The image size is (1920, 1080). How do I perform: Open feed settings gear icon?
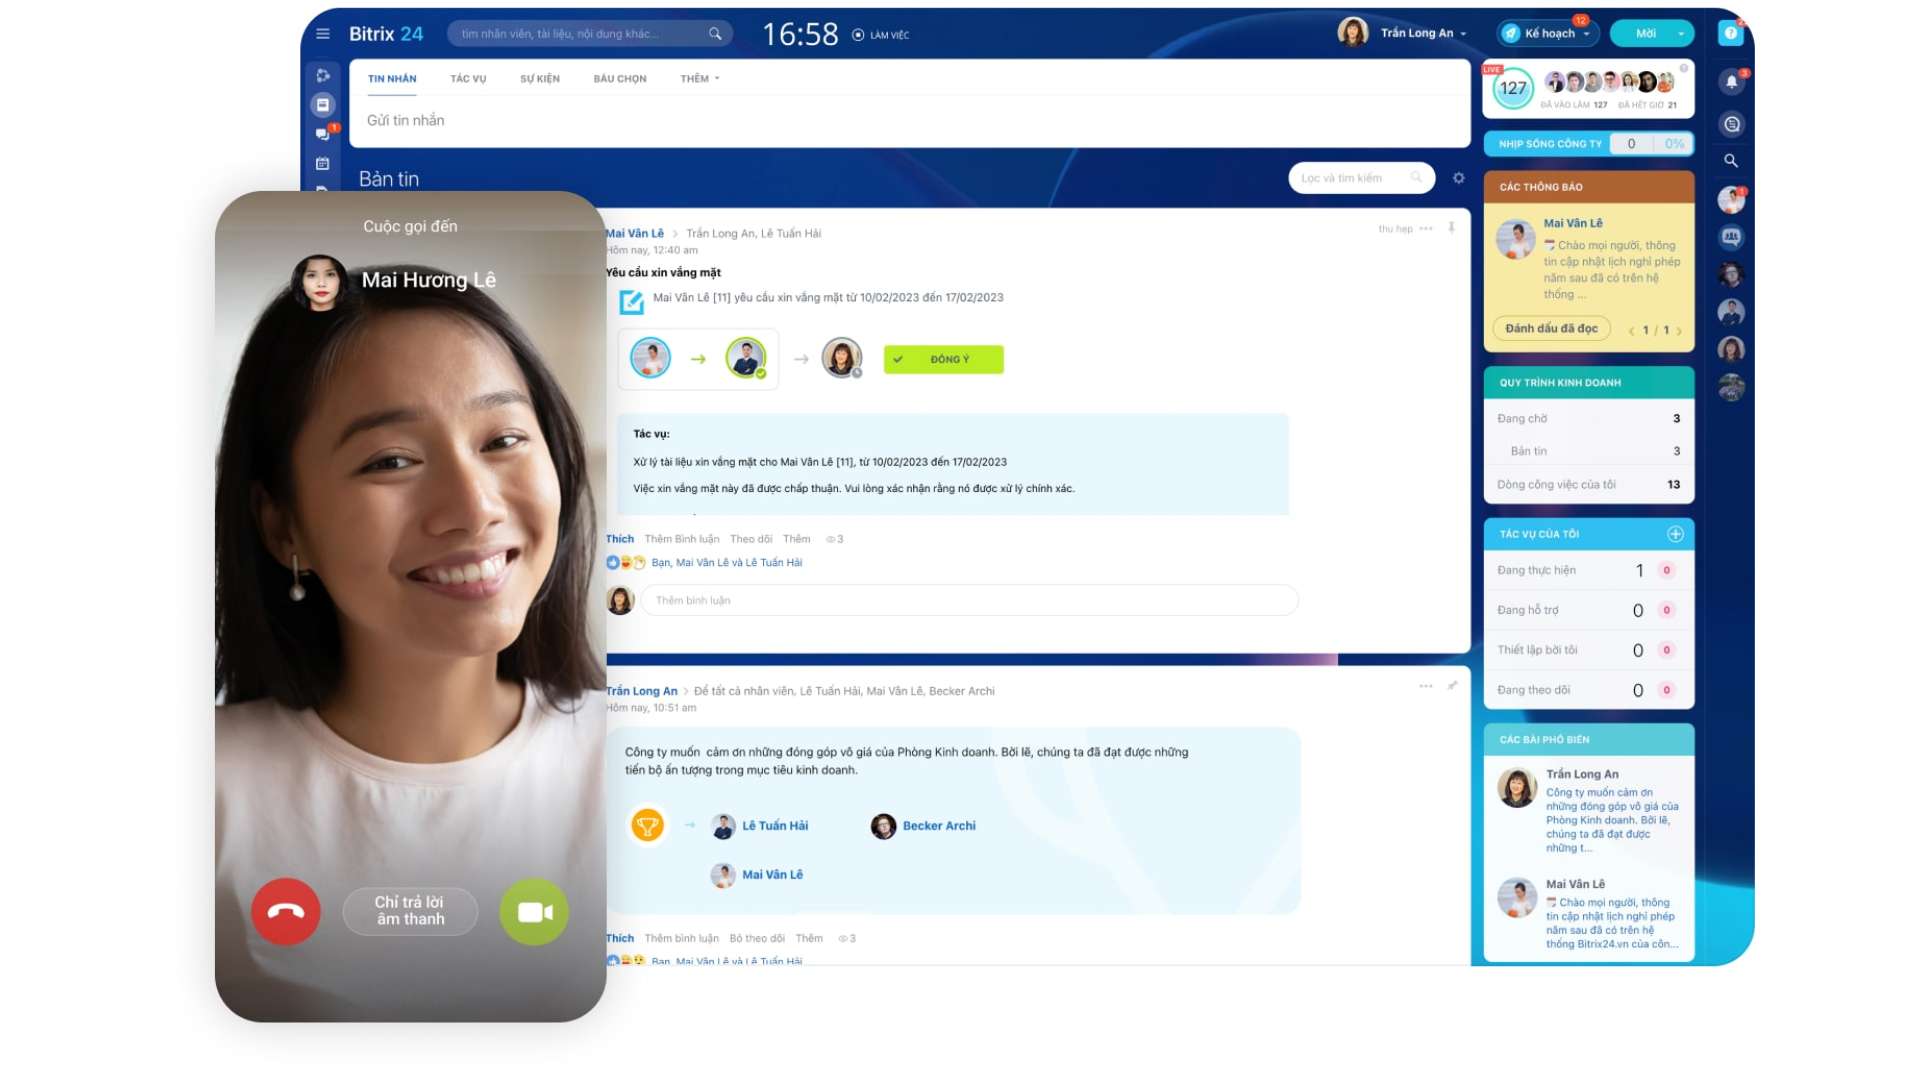[1458, 178]
